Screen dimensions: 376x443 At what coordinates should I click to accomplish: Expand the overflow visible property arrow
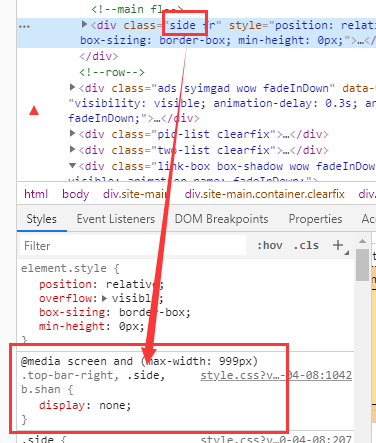[104, 298]
